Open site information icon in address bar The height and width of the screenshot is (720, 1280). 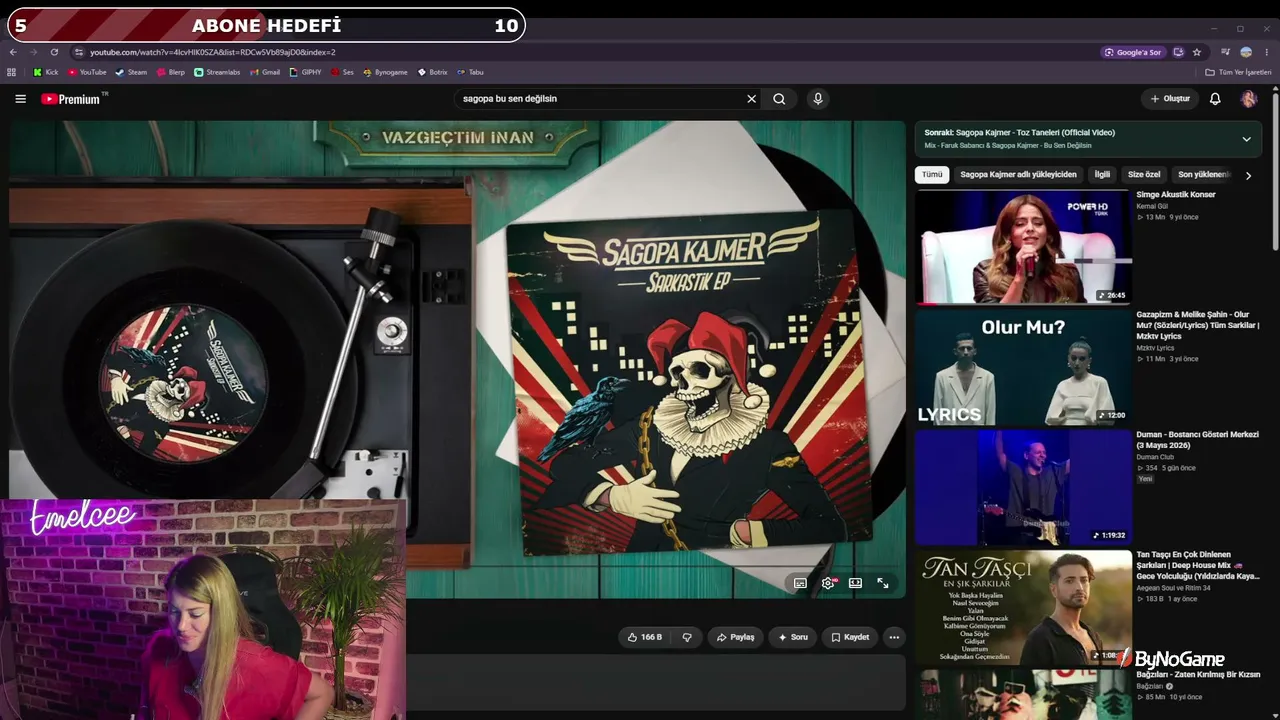[79, 52]
